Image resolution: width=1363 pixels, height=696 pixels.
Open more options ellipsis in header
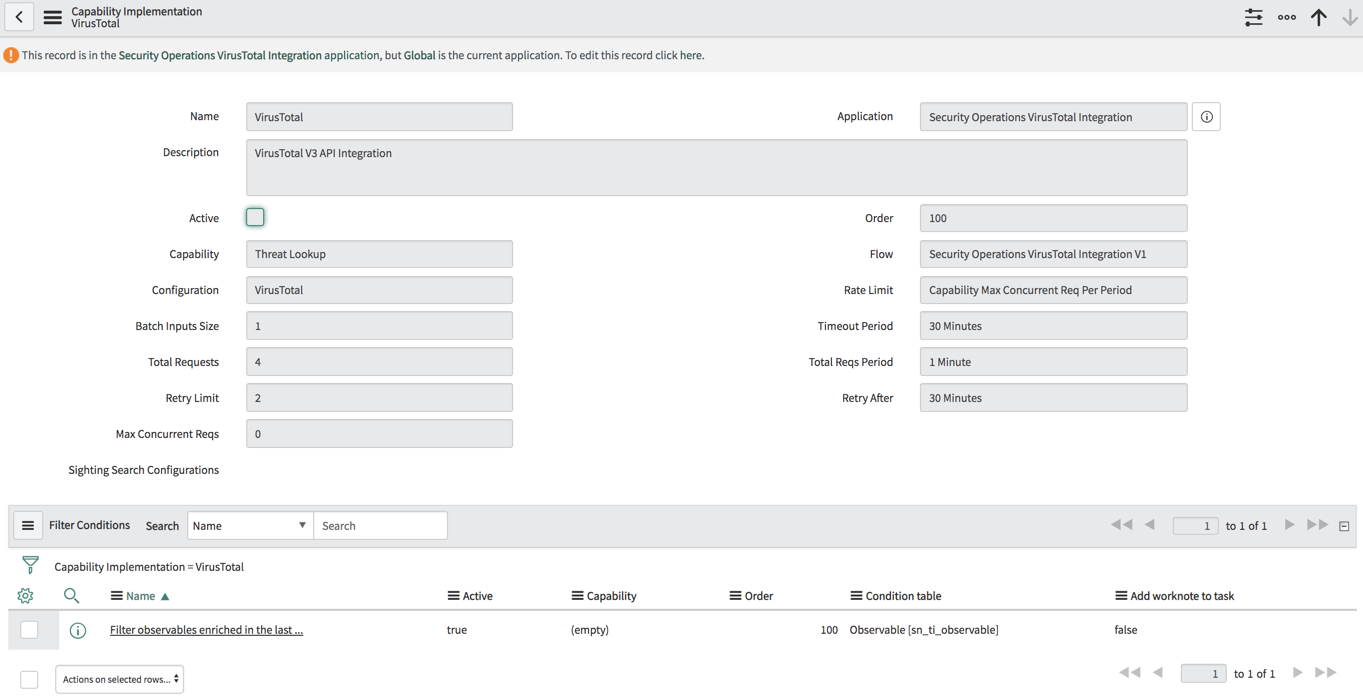pyautogui.click(x=1287, y=17)
